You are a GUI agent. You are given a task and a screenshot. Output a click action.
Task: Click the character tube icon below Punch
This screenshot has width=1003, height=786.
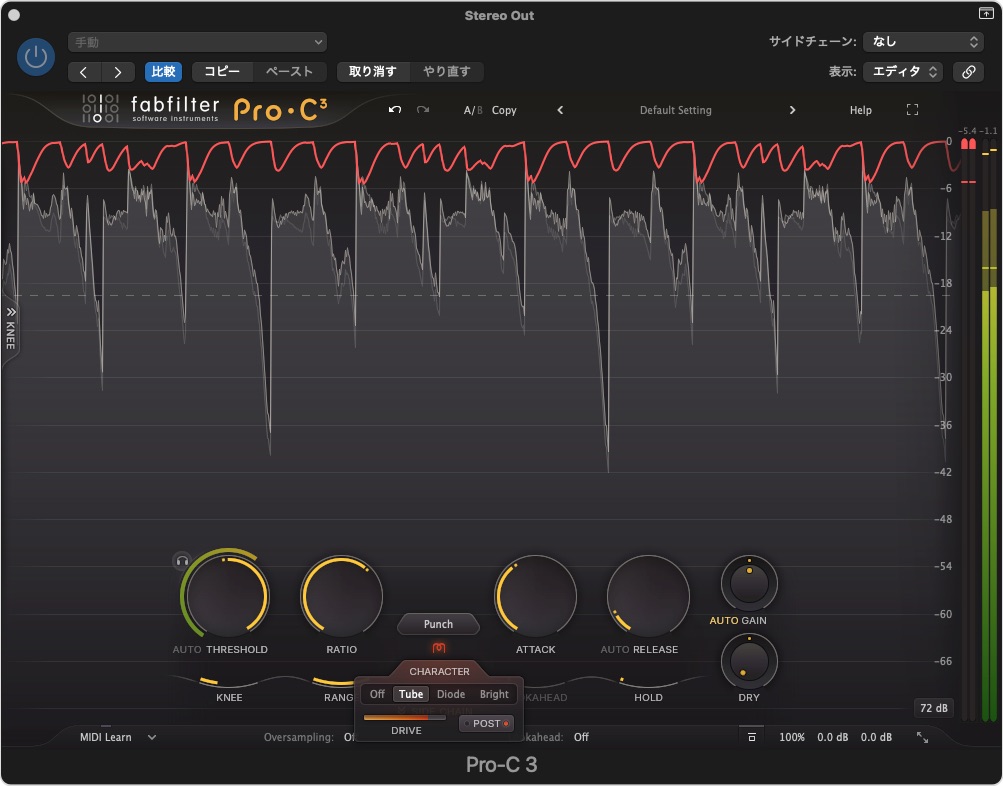[438, 648]
